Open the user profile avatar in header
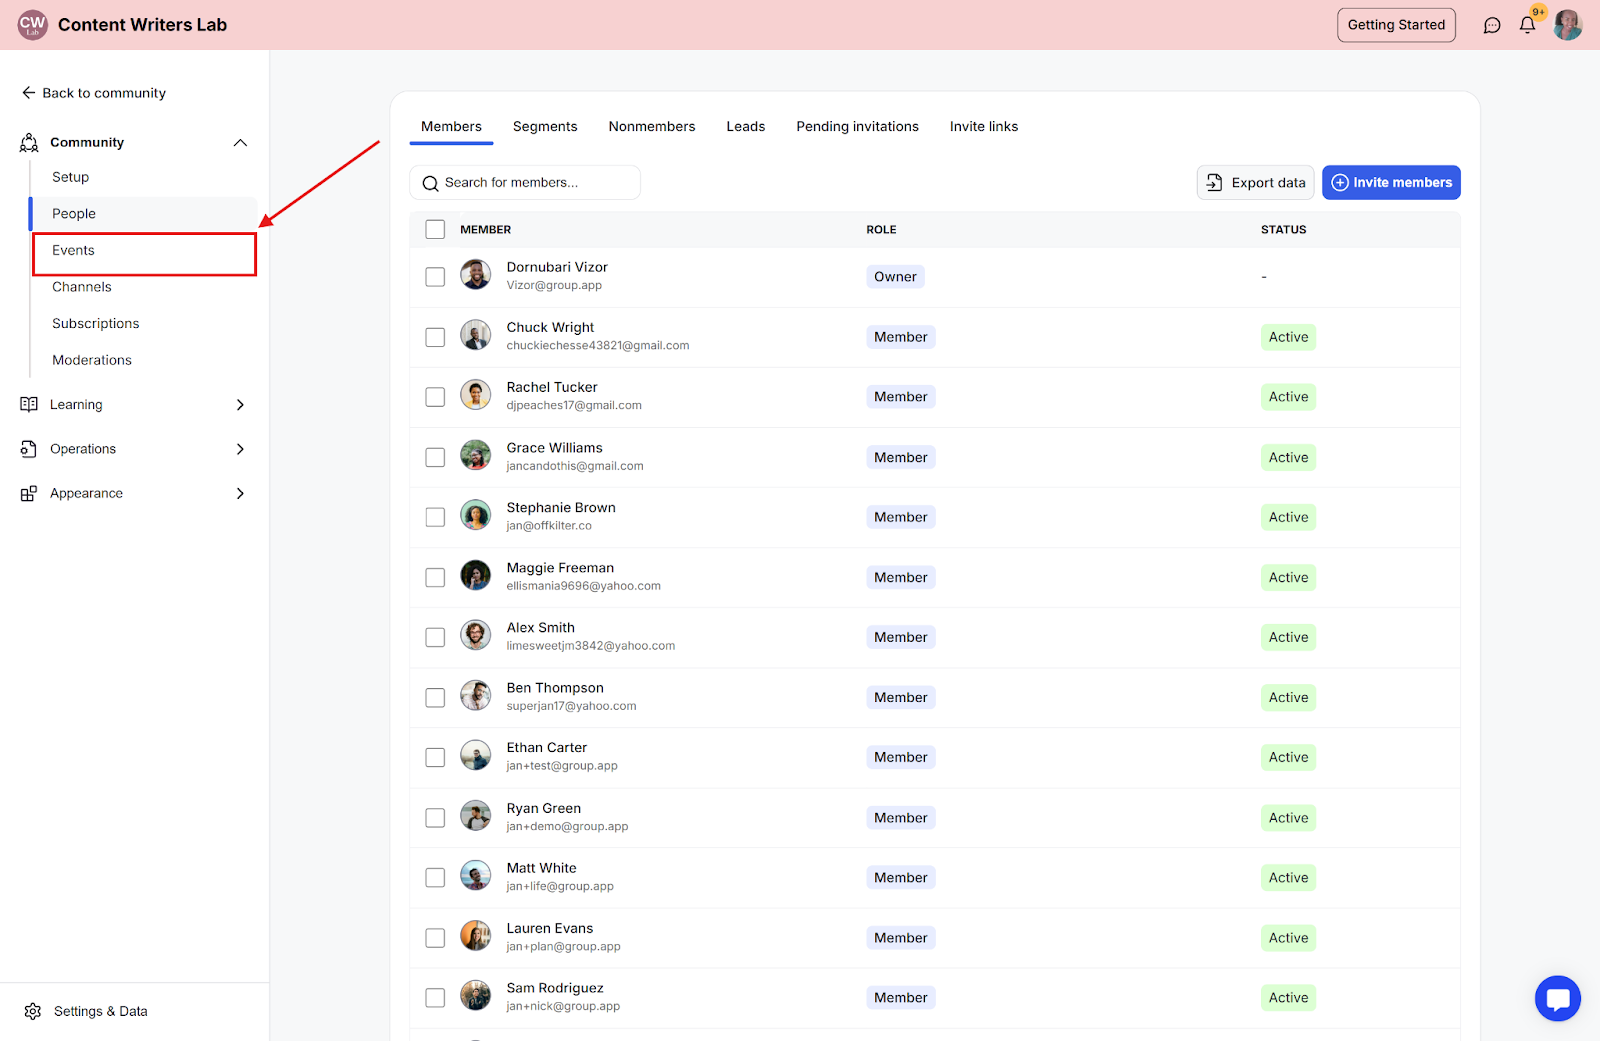The image size is (1600, 1041). point(1567,25)
